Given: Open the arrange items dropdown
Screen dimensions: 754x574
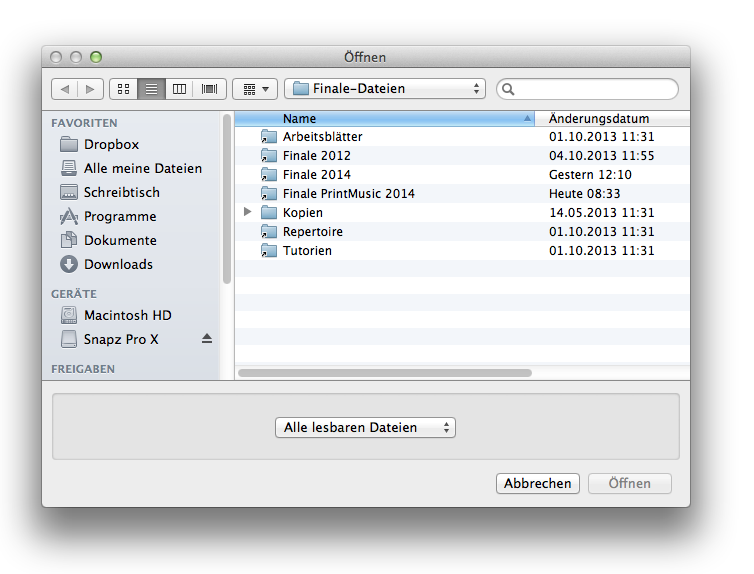Looking at the screenshot, I should (255, 89).
